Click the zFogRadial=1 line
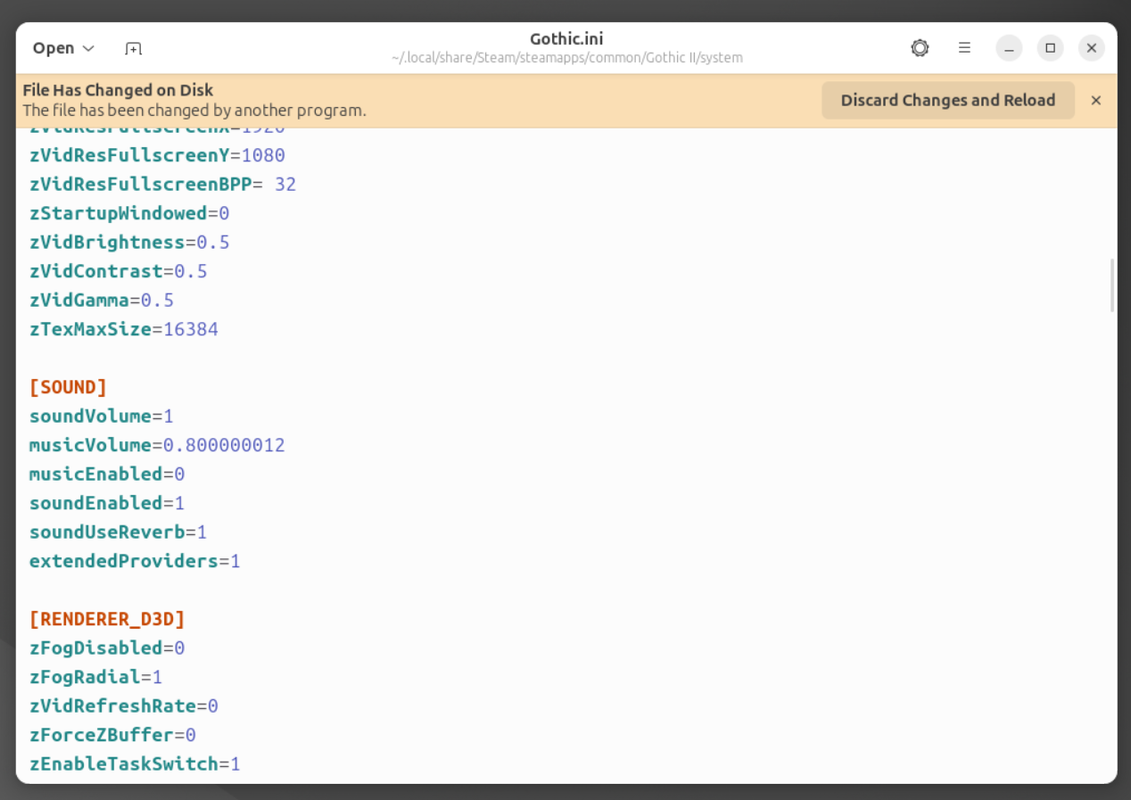 pos(96,677)
